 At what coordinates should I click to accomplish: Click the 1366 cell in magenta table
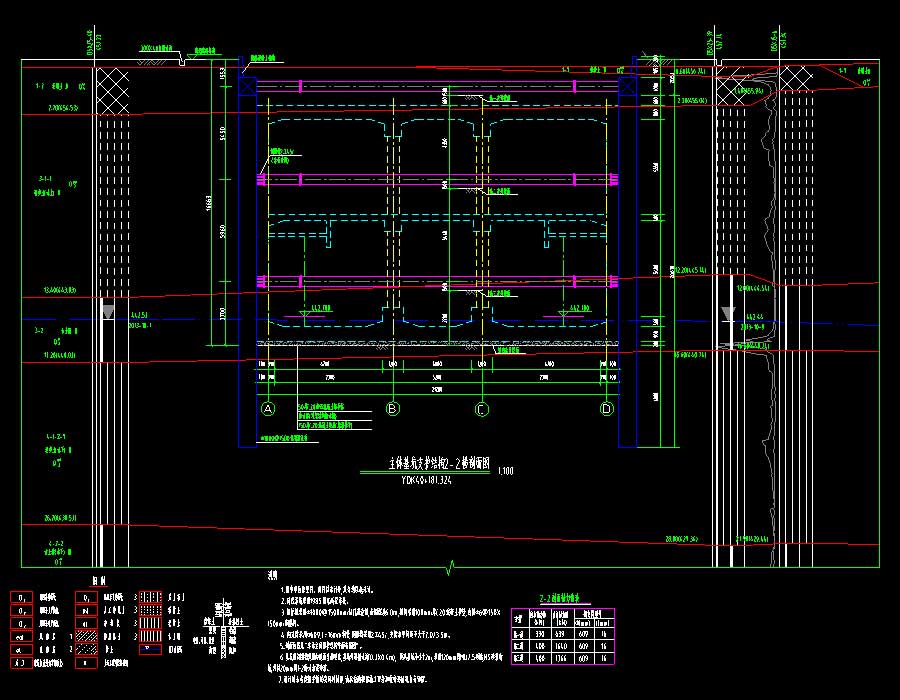(561, 658)
